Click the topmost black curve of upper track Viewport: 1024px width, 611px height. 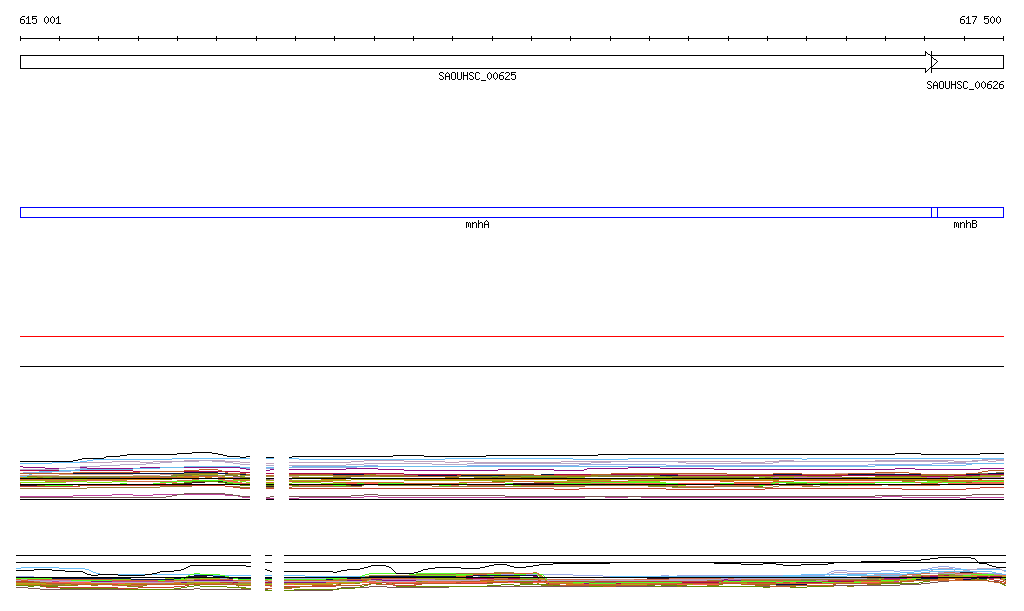tap(200, 453)
